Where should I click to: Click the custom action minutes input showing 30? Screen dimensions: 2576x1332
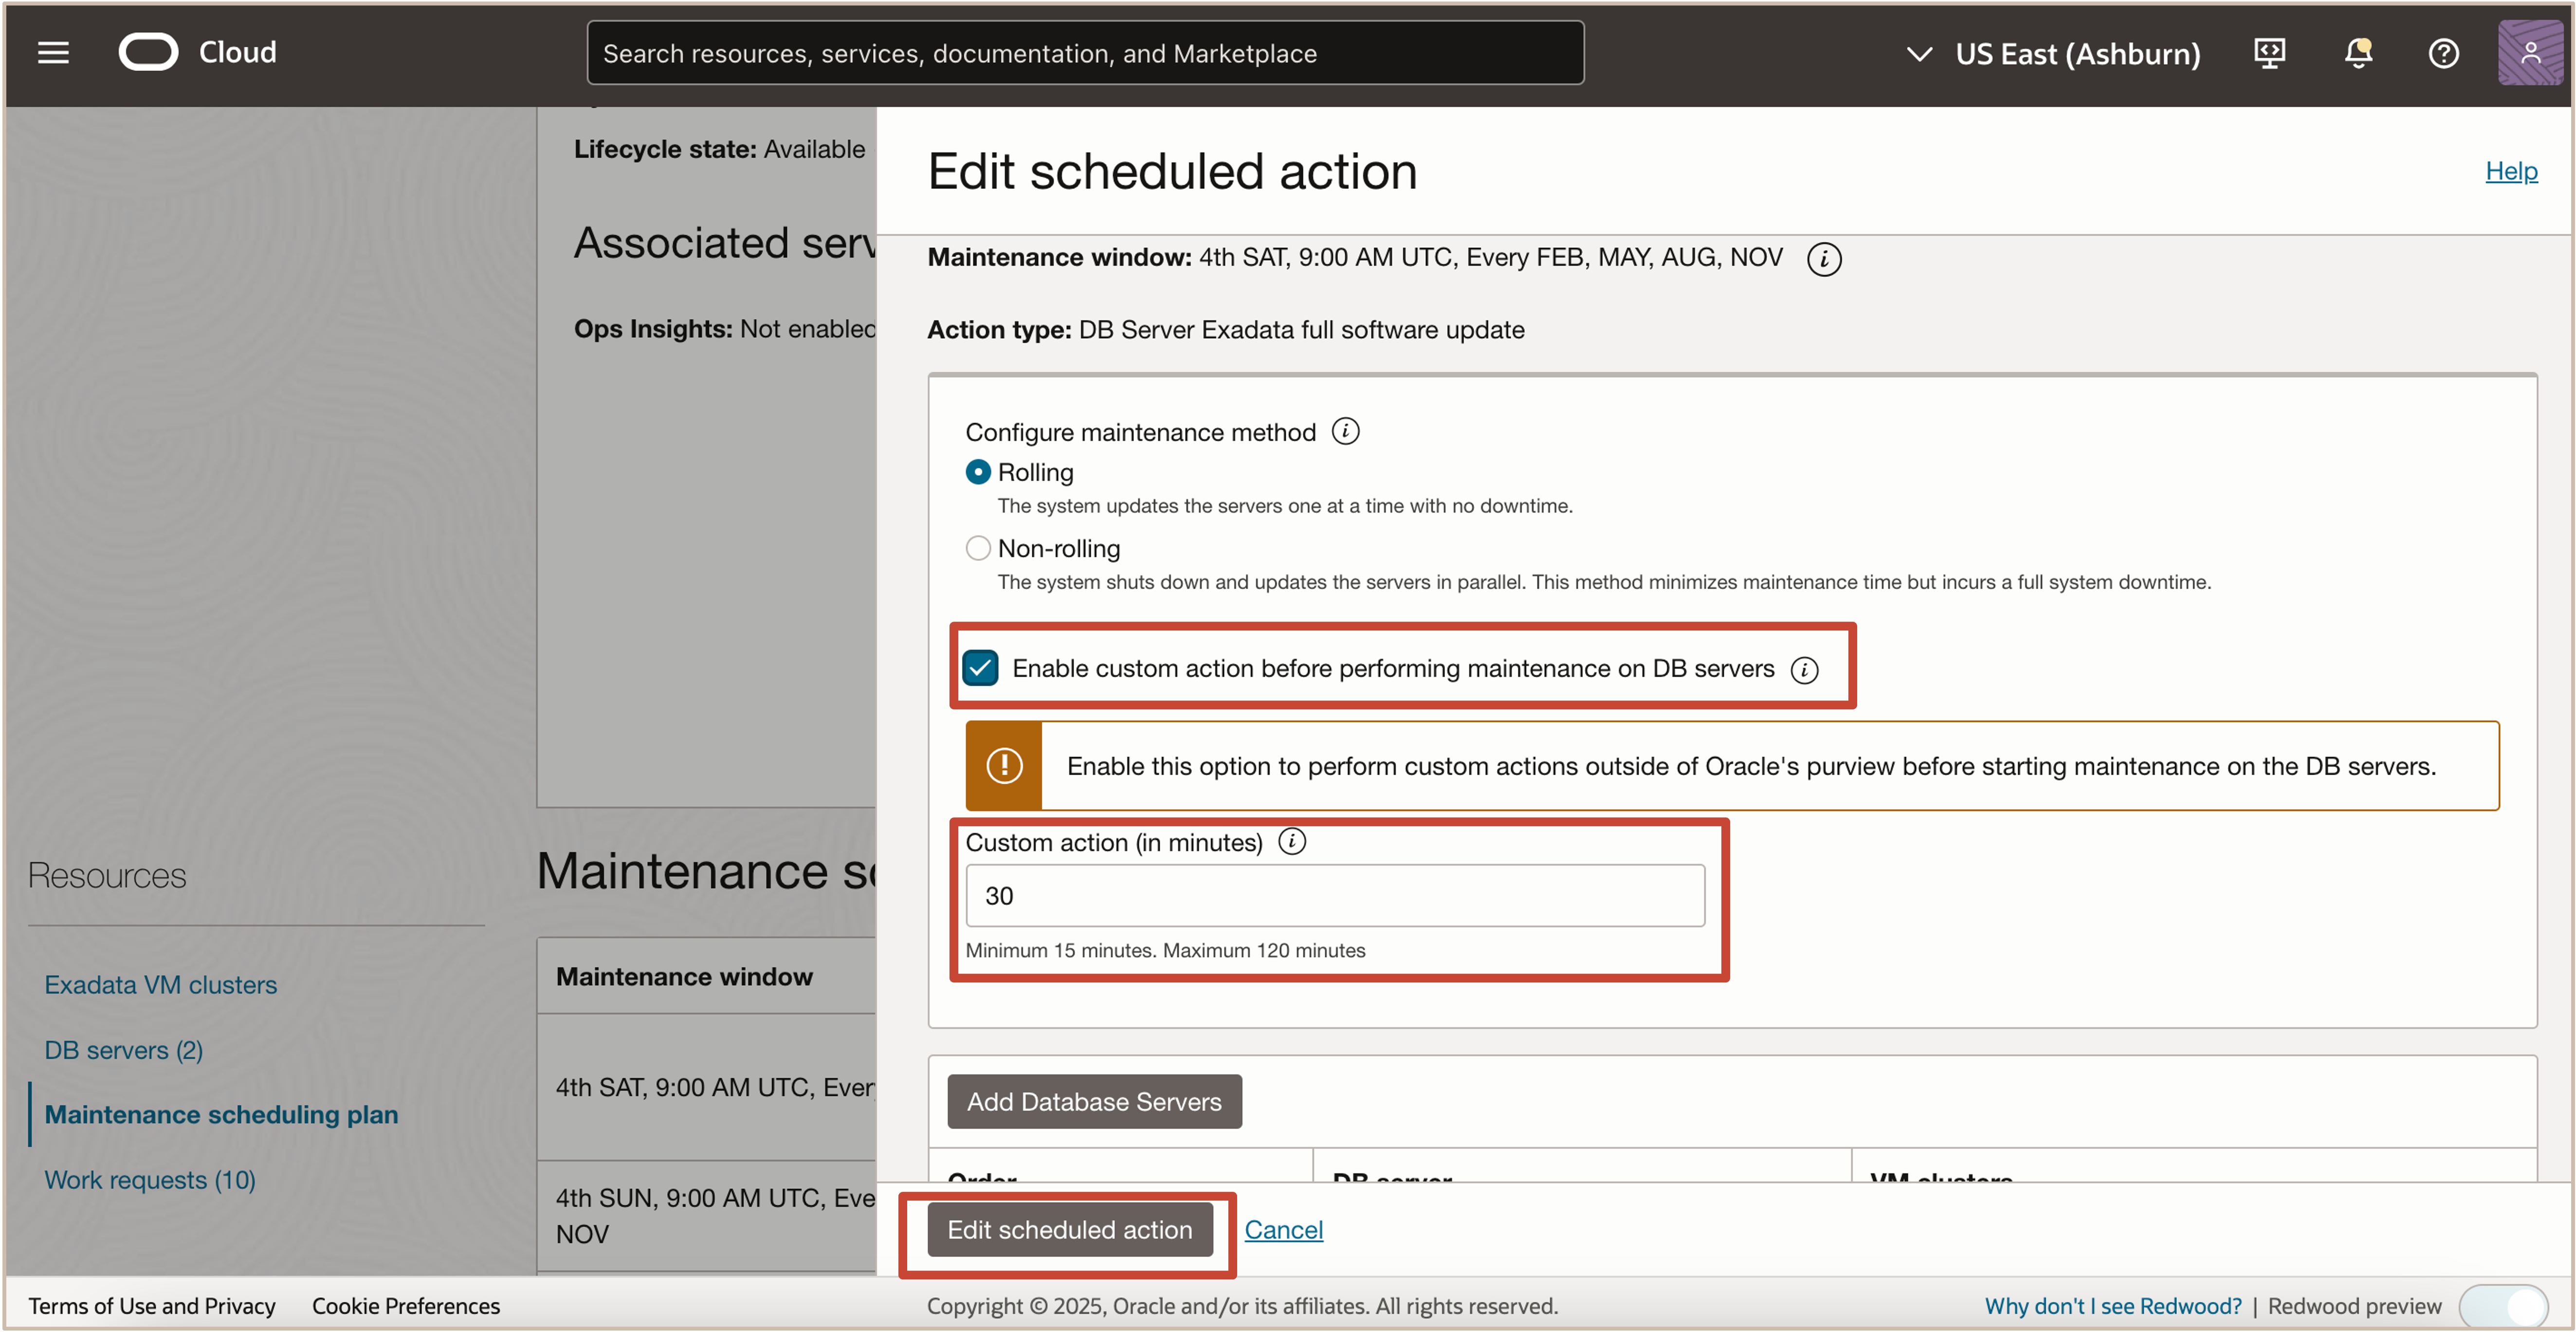pos(1334,895)
